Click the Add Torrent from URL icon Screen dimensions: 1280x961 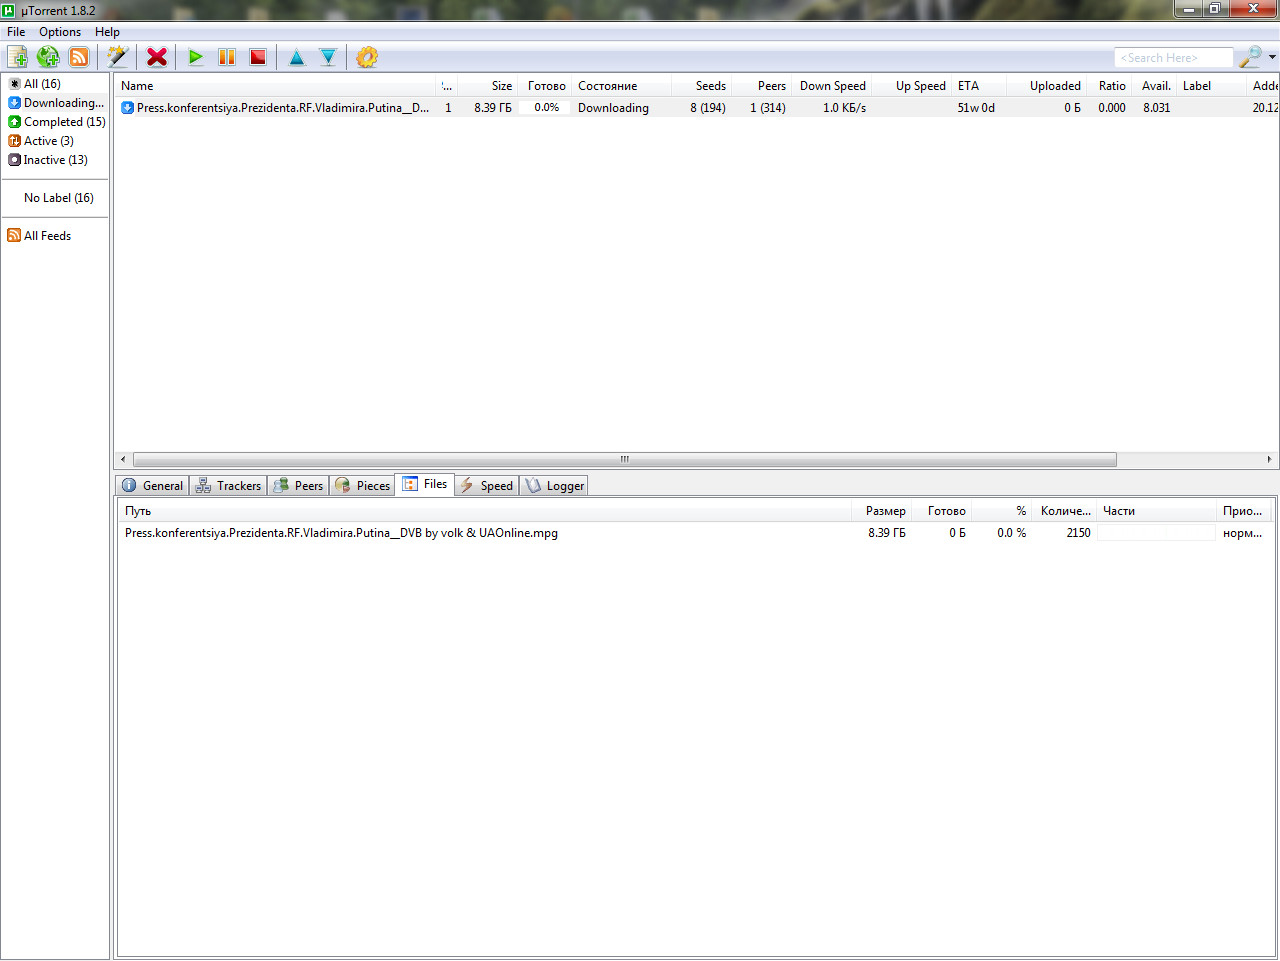(48, 57)
